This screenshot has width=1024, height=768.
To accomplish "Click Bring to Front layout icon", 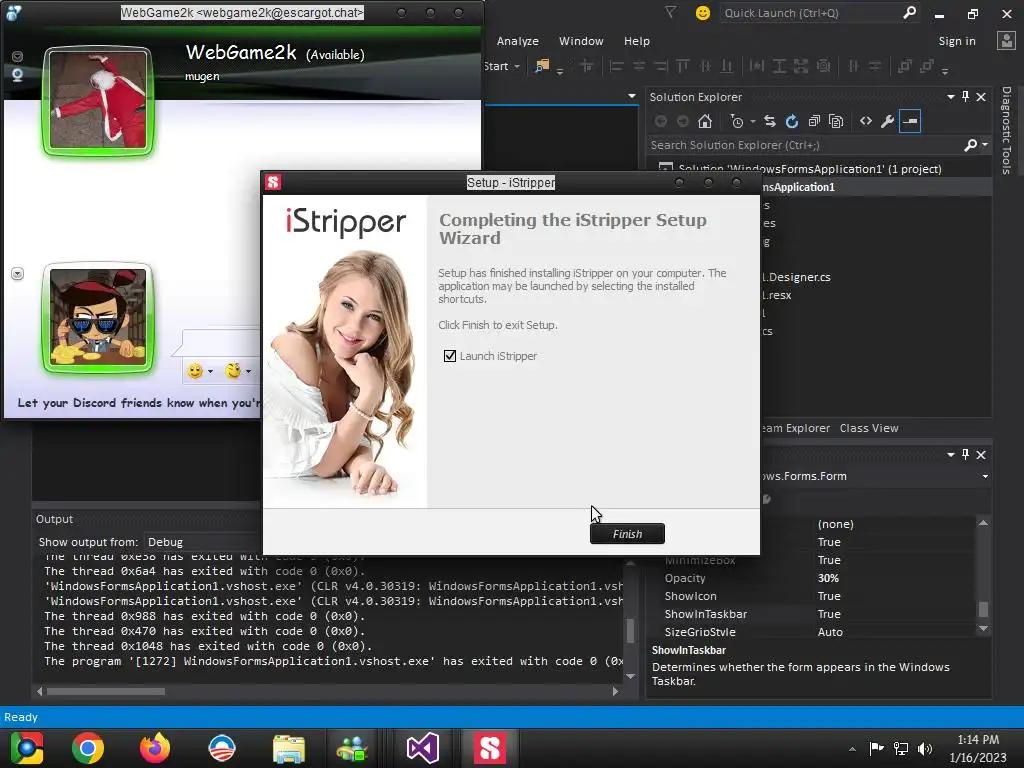I will point(904,66).
